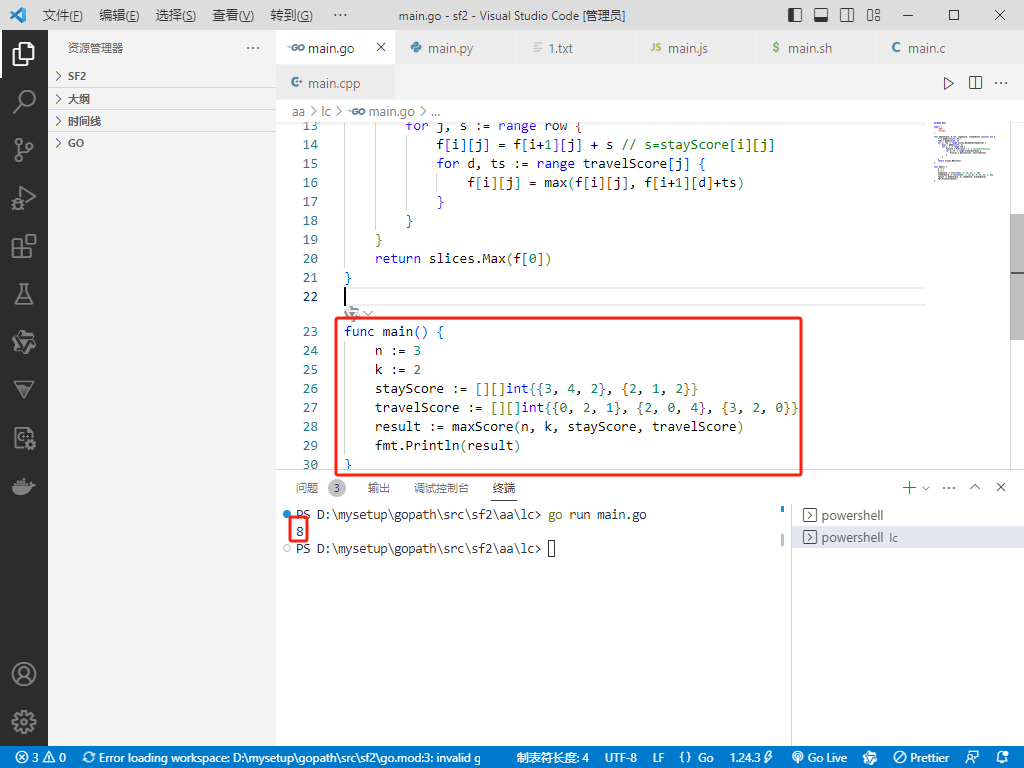
Task: Toggle primary side bar layout icon
Action: click(795, 15)
